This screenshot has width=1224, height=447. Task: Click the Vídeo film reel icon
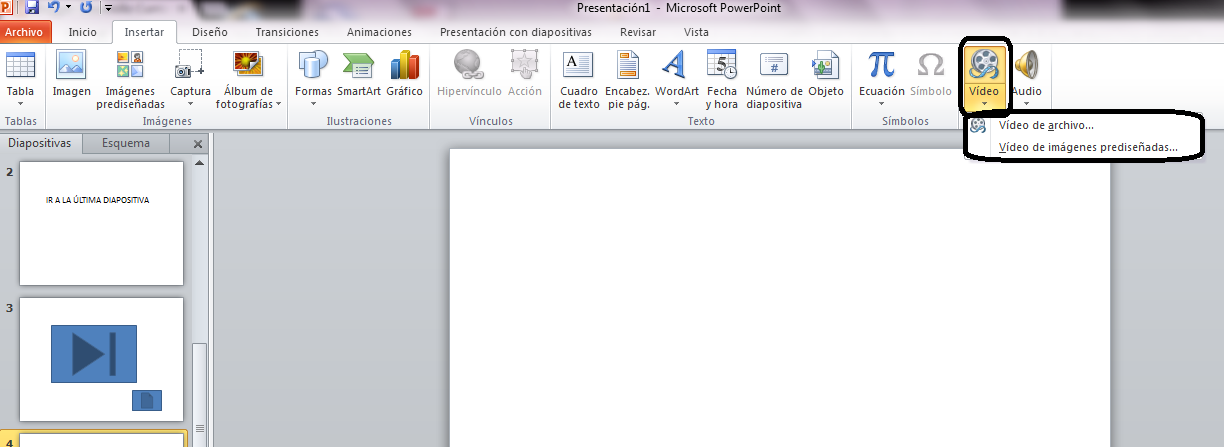pyautogui.click(x=984, y=66)
